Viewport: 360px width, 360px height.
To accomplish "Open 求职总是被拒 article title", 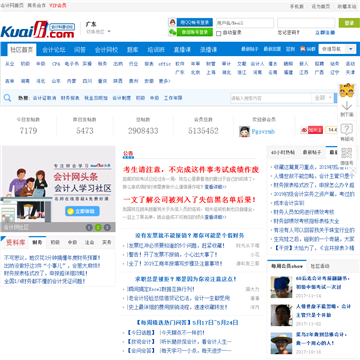I will coord(186,279).
